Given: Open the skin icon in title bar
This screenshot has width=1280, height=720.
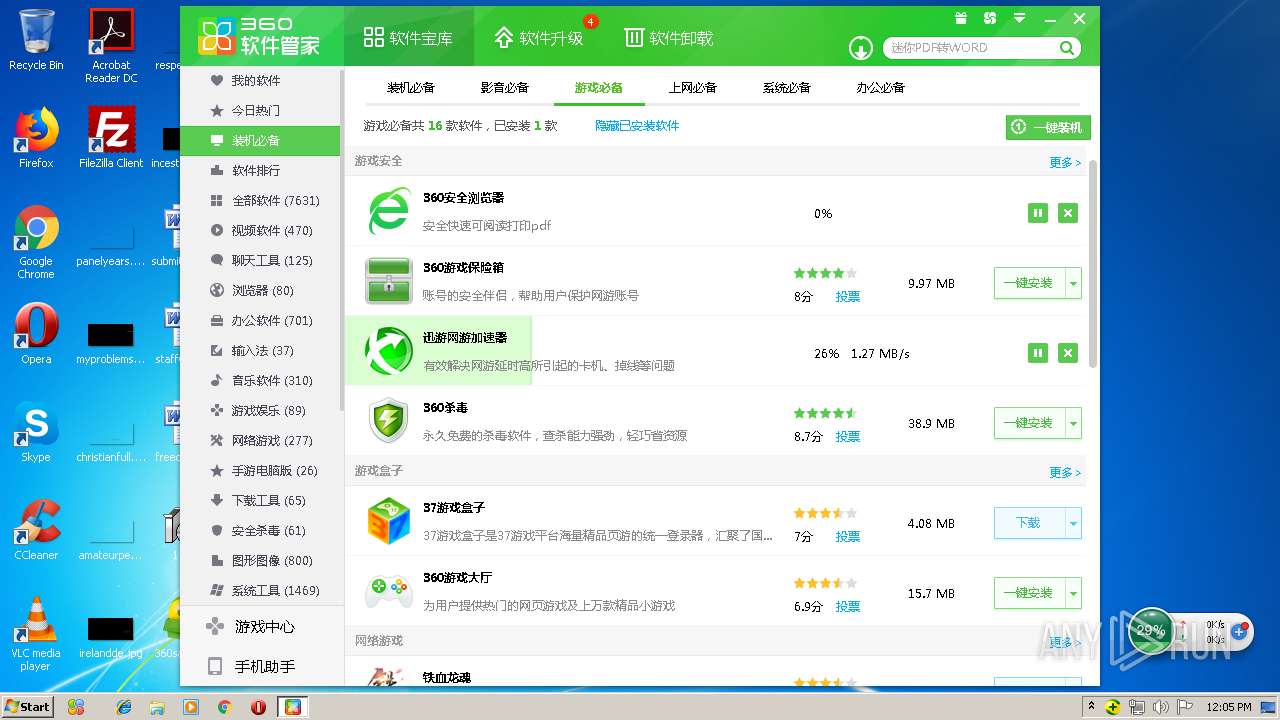Looking at the screenshot, I should tap(990, 18).
